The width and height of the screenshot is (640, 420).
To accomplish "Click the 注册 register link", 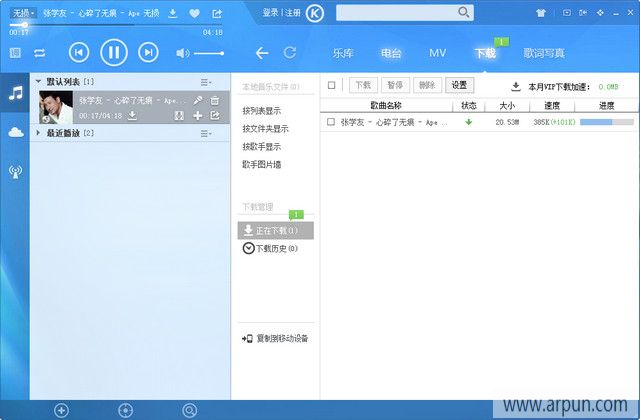I will pos(293,13).
